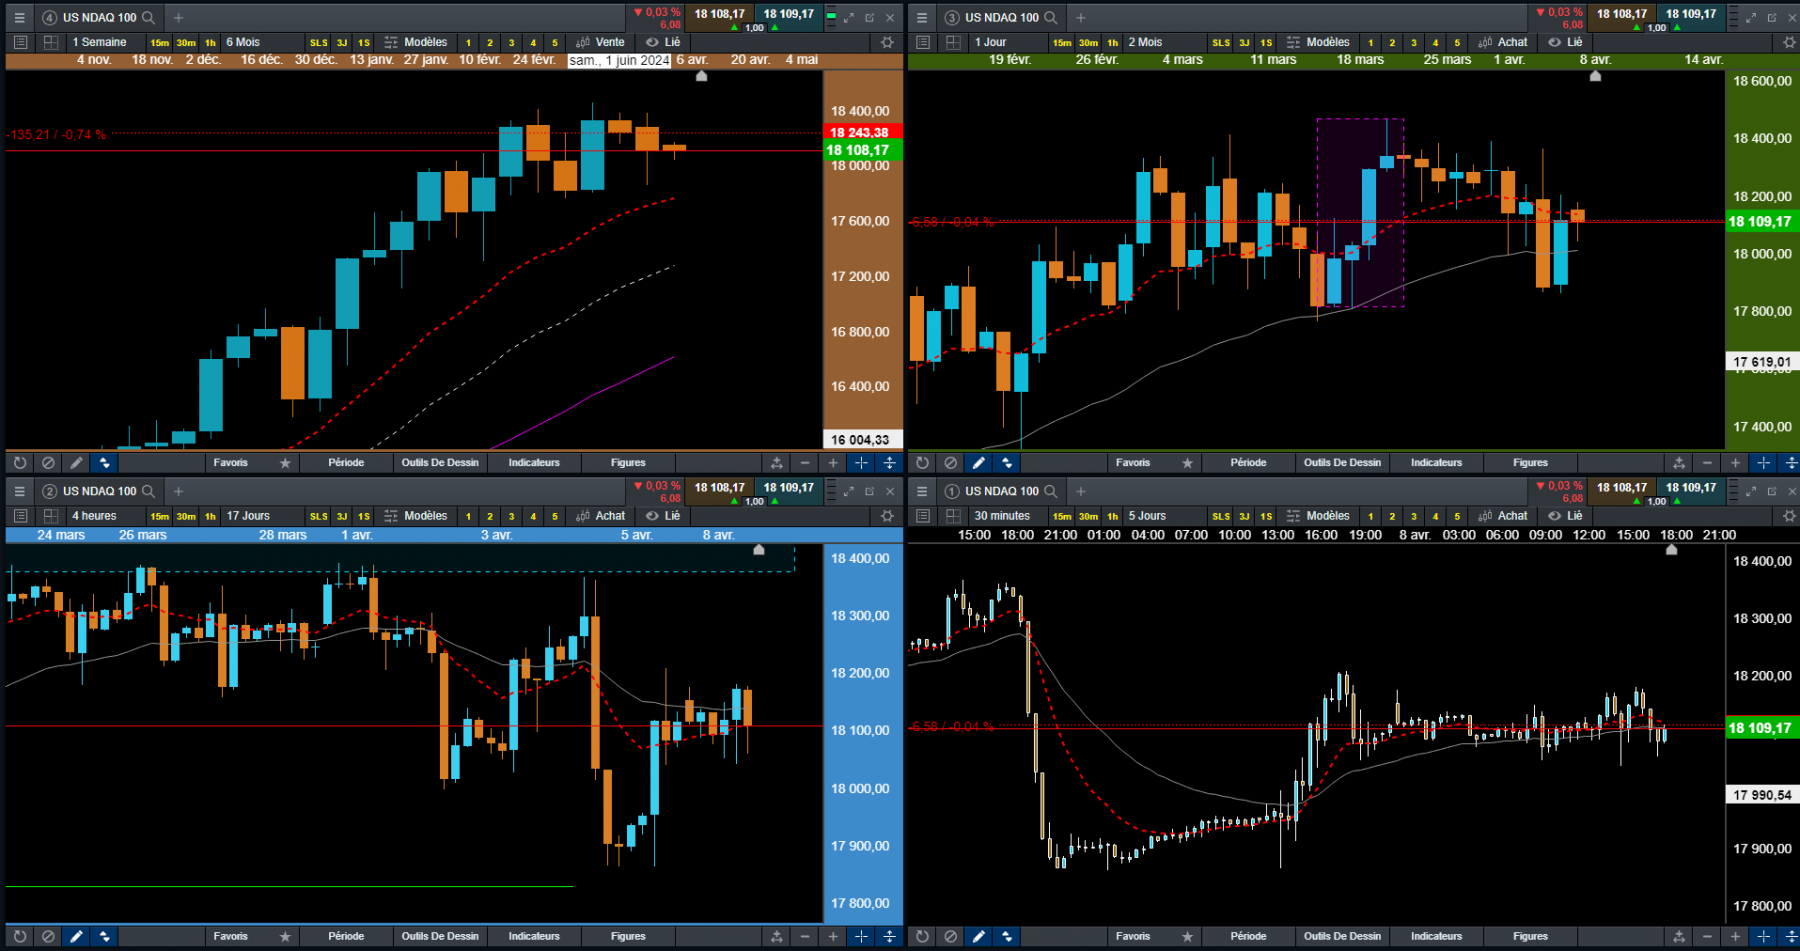The width and height of the screenshot is (1800, 951).
Task: Toggle Lié link eye in chart 4
Action: tap(662, 42)
